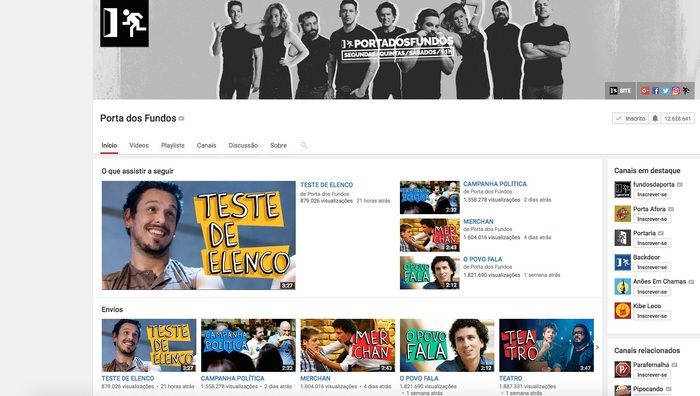This screenshot has height=396, width=700.
Task: Open the fundosdaporta channel name
Action: click(654, 184)
